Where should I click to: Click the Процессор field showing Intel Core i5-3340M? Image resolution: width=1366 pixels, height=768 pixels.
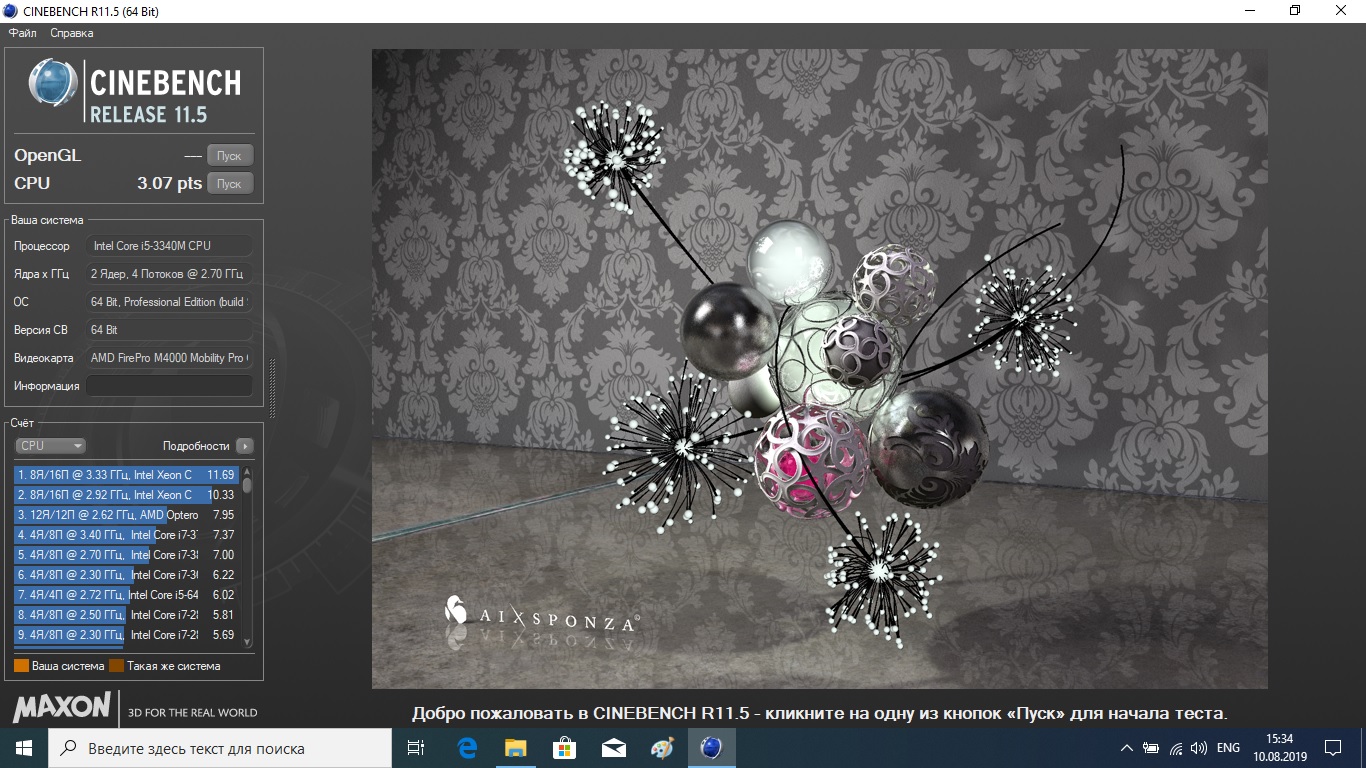tap(169, 246)
